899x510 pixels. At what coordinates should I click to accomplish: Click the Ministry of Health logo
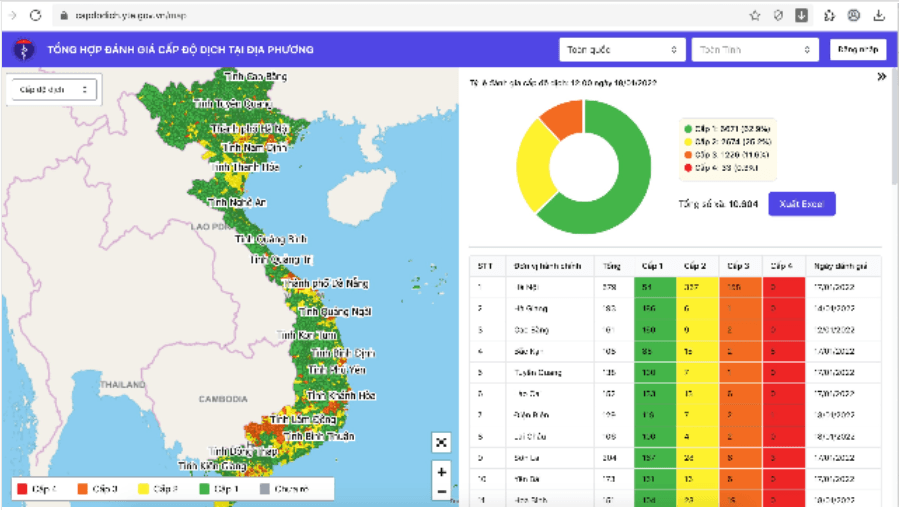click(x=24, y=50)
